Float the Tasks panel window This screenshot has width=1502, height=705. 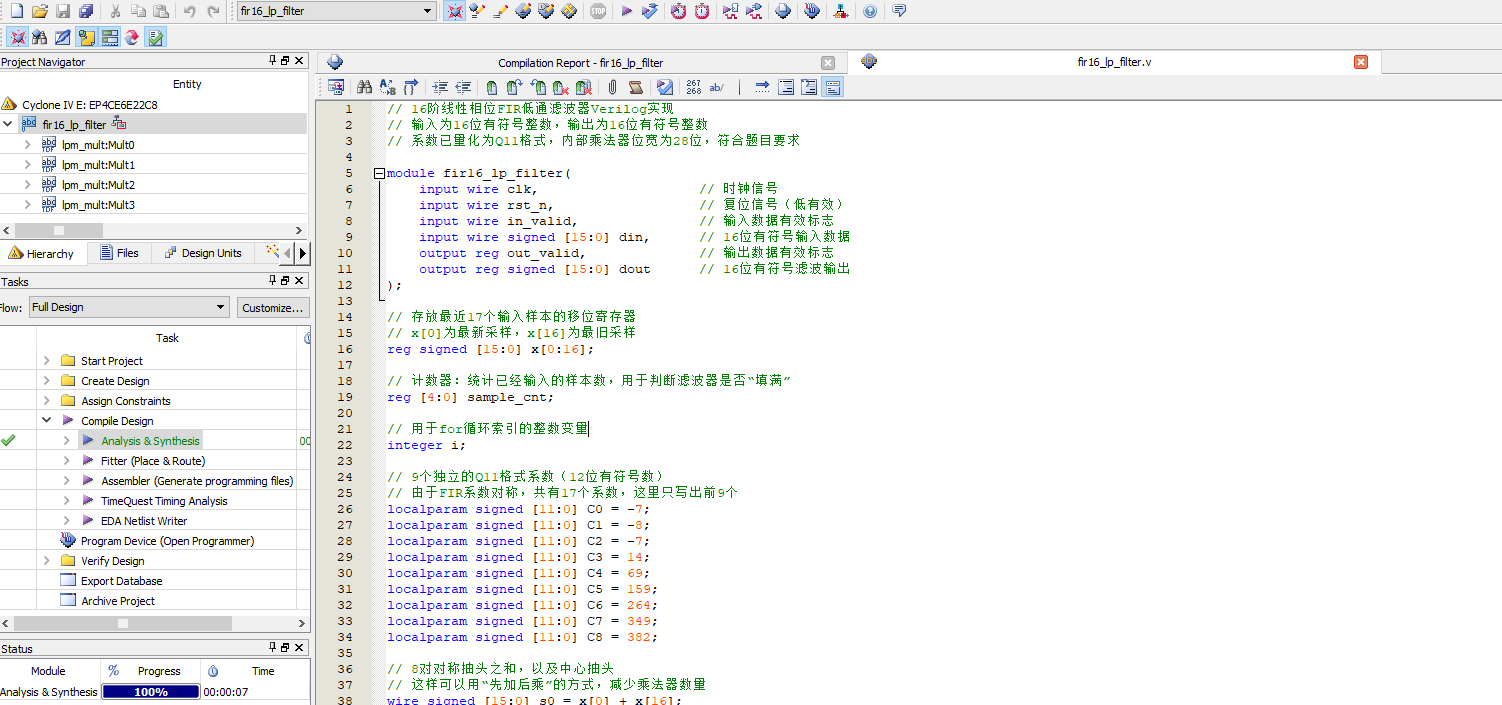click(285, 281)
